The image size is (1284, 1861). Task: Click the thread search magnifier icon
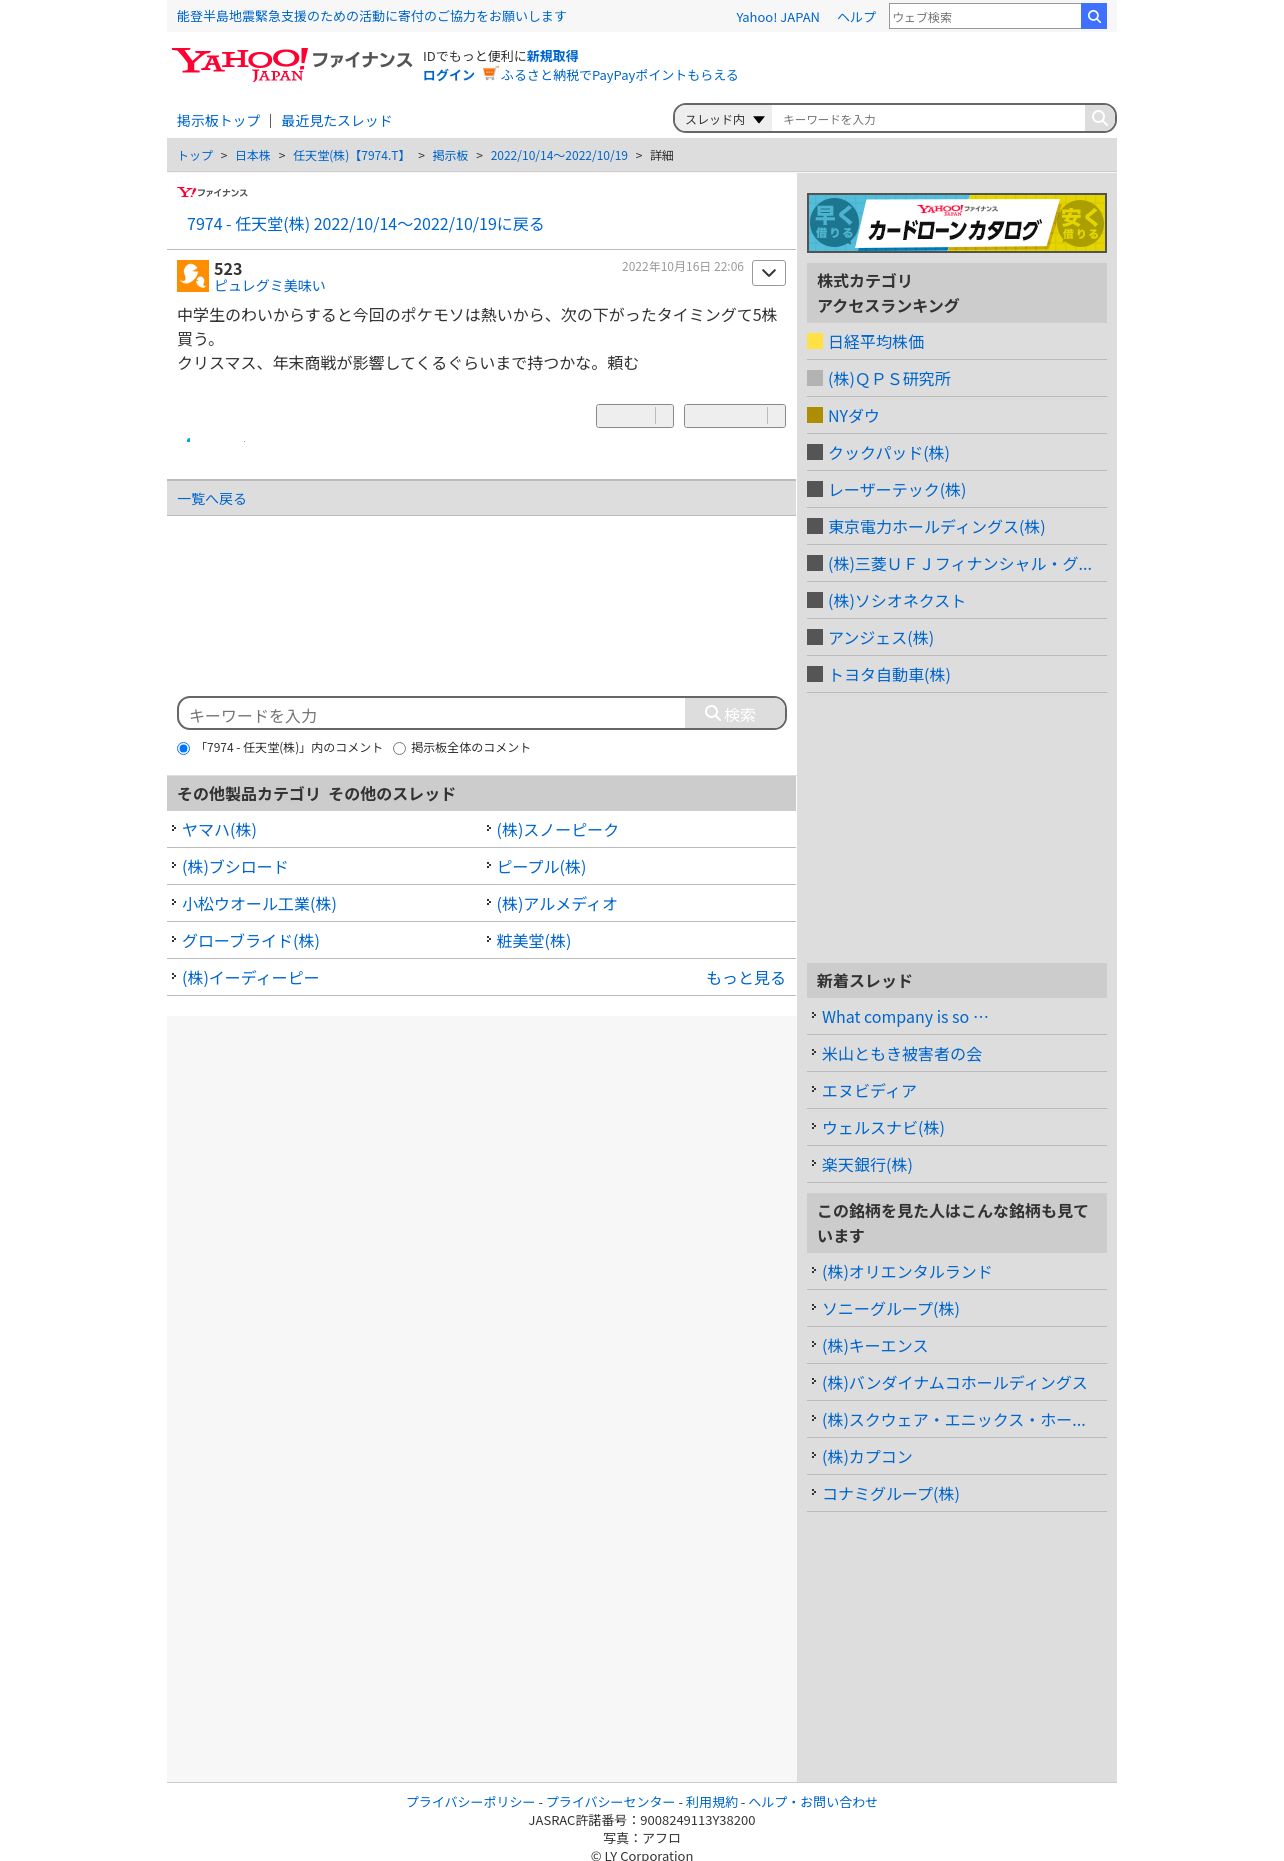1099,118
